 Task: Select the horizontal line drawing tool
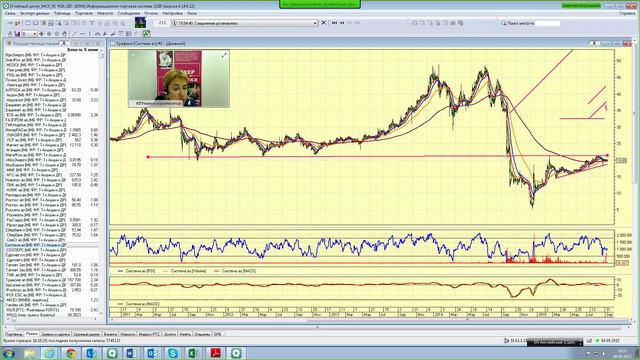click(x=82, y=34)
